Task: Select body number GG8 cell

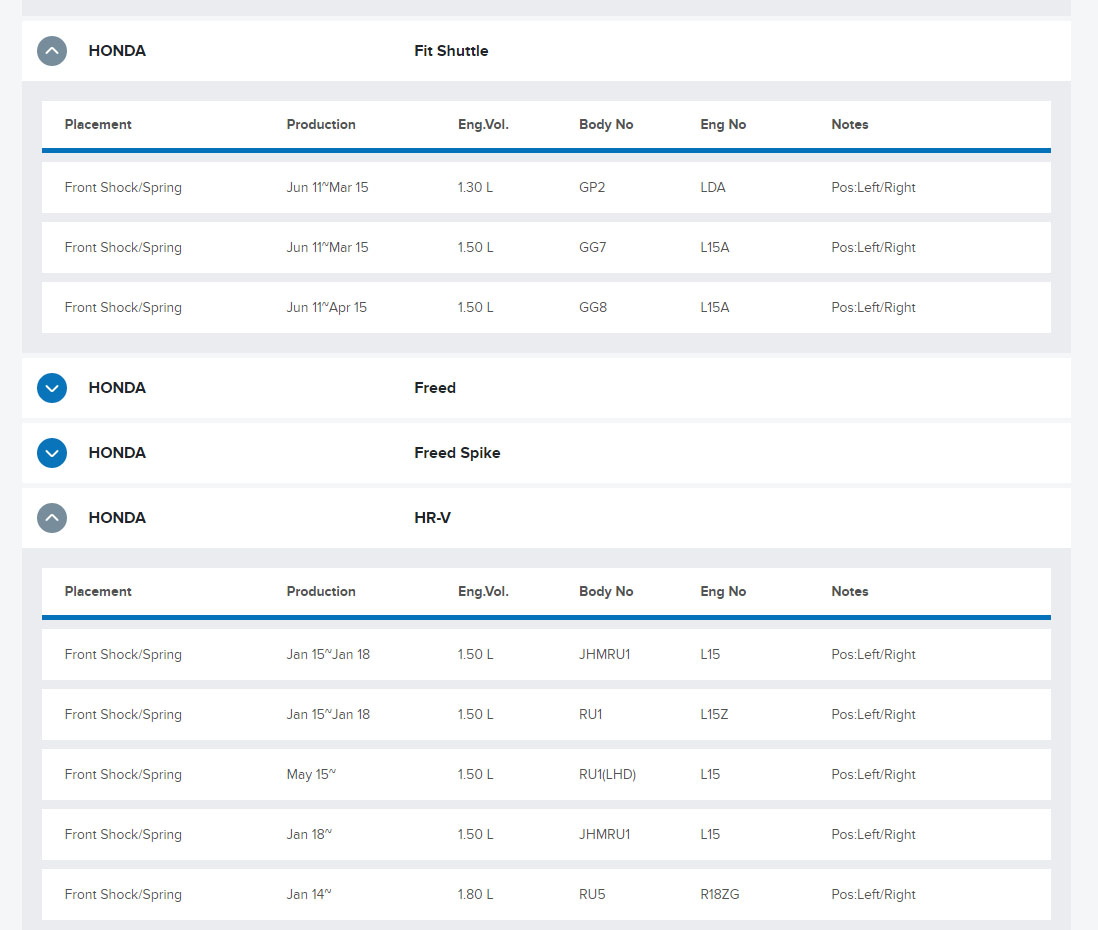Action: pos(592,308)
